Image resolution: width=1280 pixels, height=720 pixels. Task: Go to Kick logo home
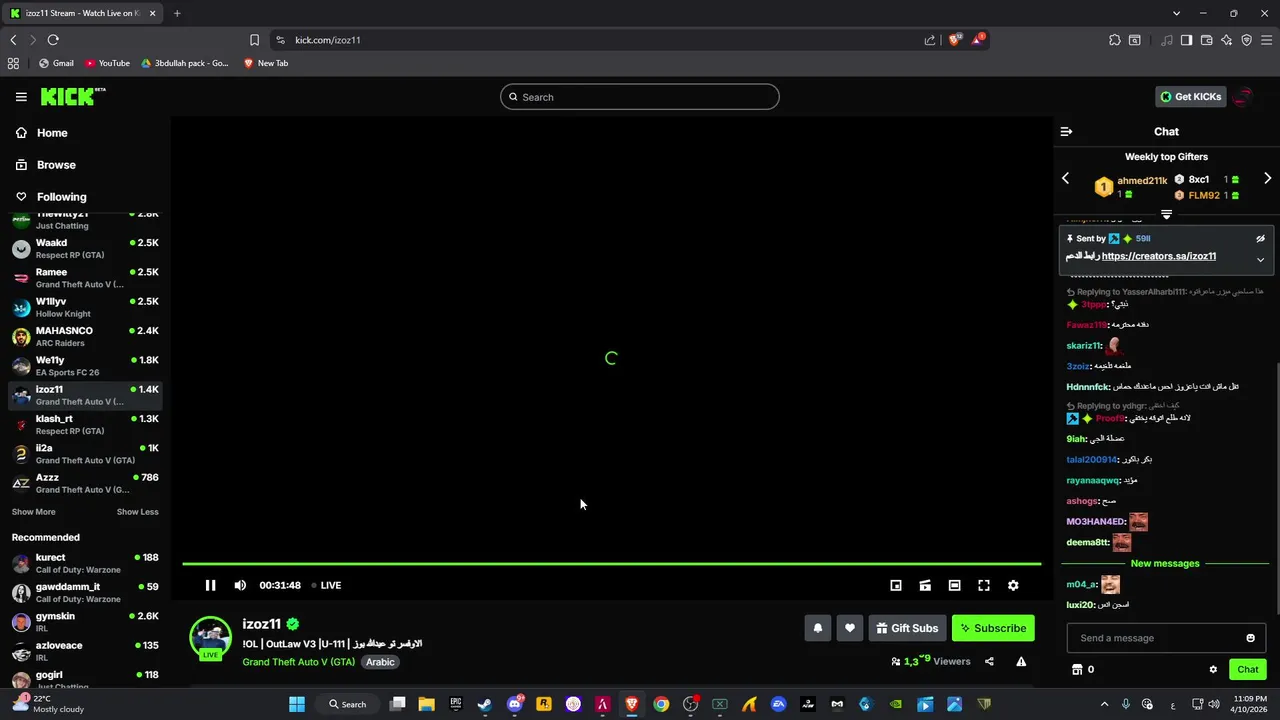coord(72,96)
